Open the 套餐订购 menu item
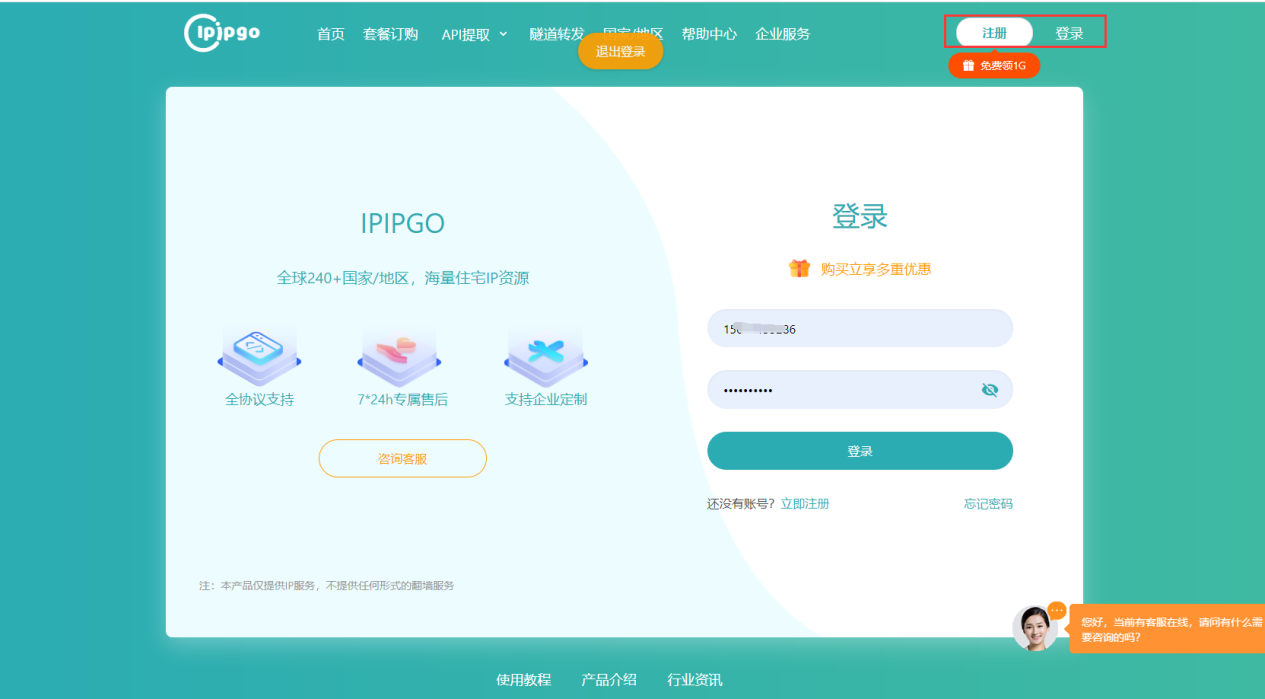The height and width of the screenshot is (699, 1265). pos(391,34)
